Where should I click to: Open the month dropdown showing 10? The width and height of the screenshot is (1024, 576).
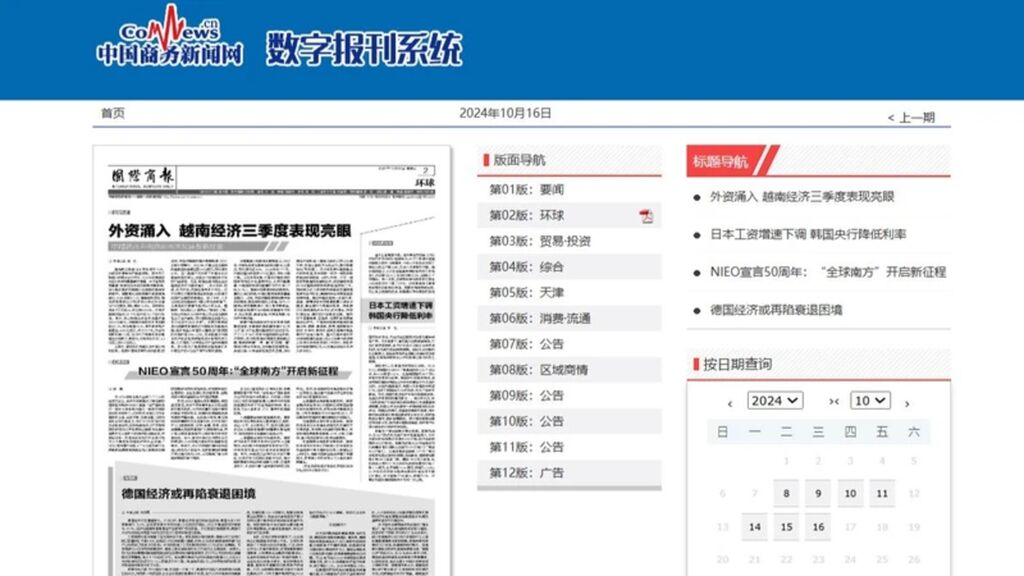tap(869, 401)
